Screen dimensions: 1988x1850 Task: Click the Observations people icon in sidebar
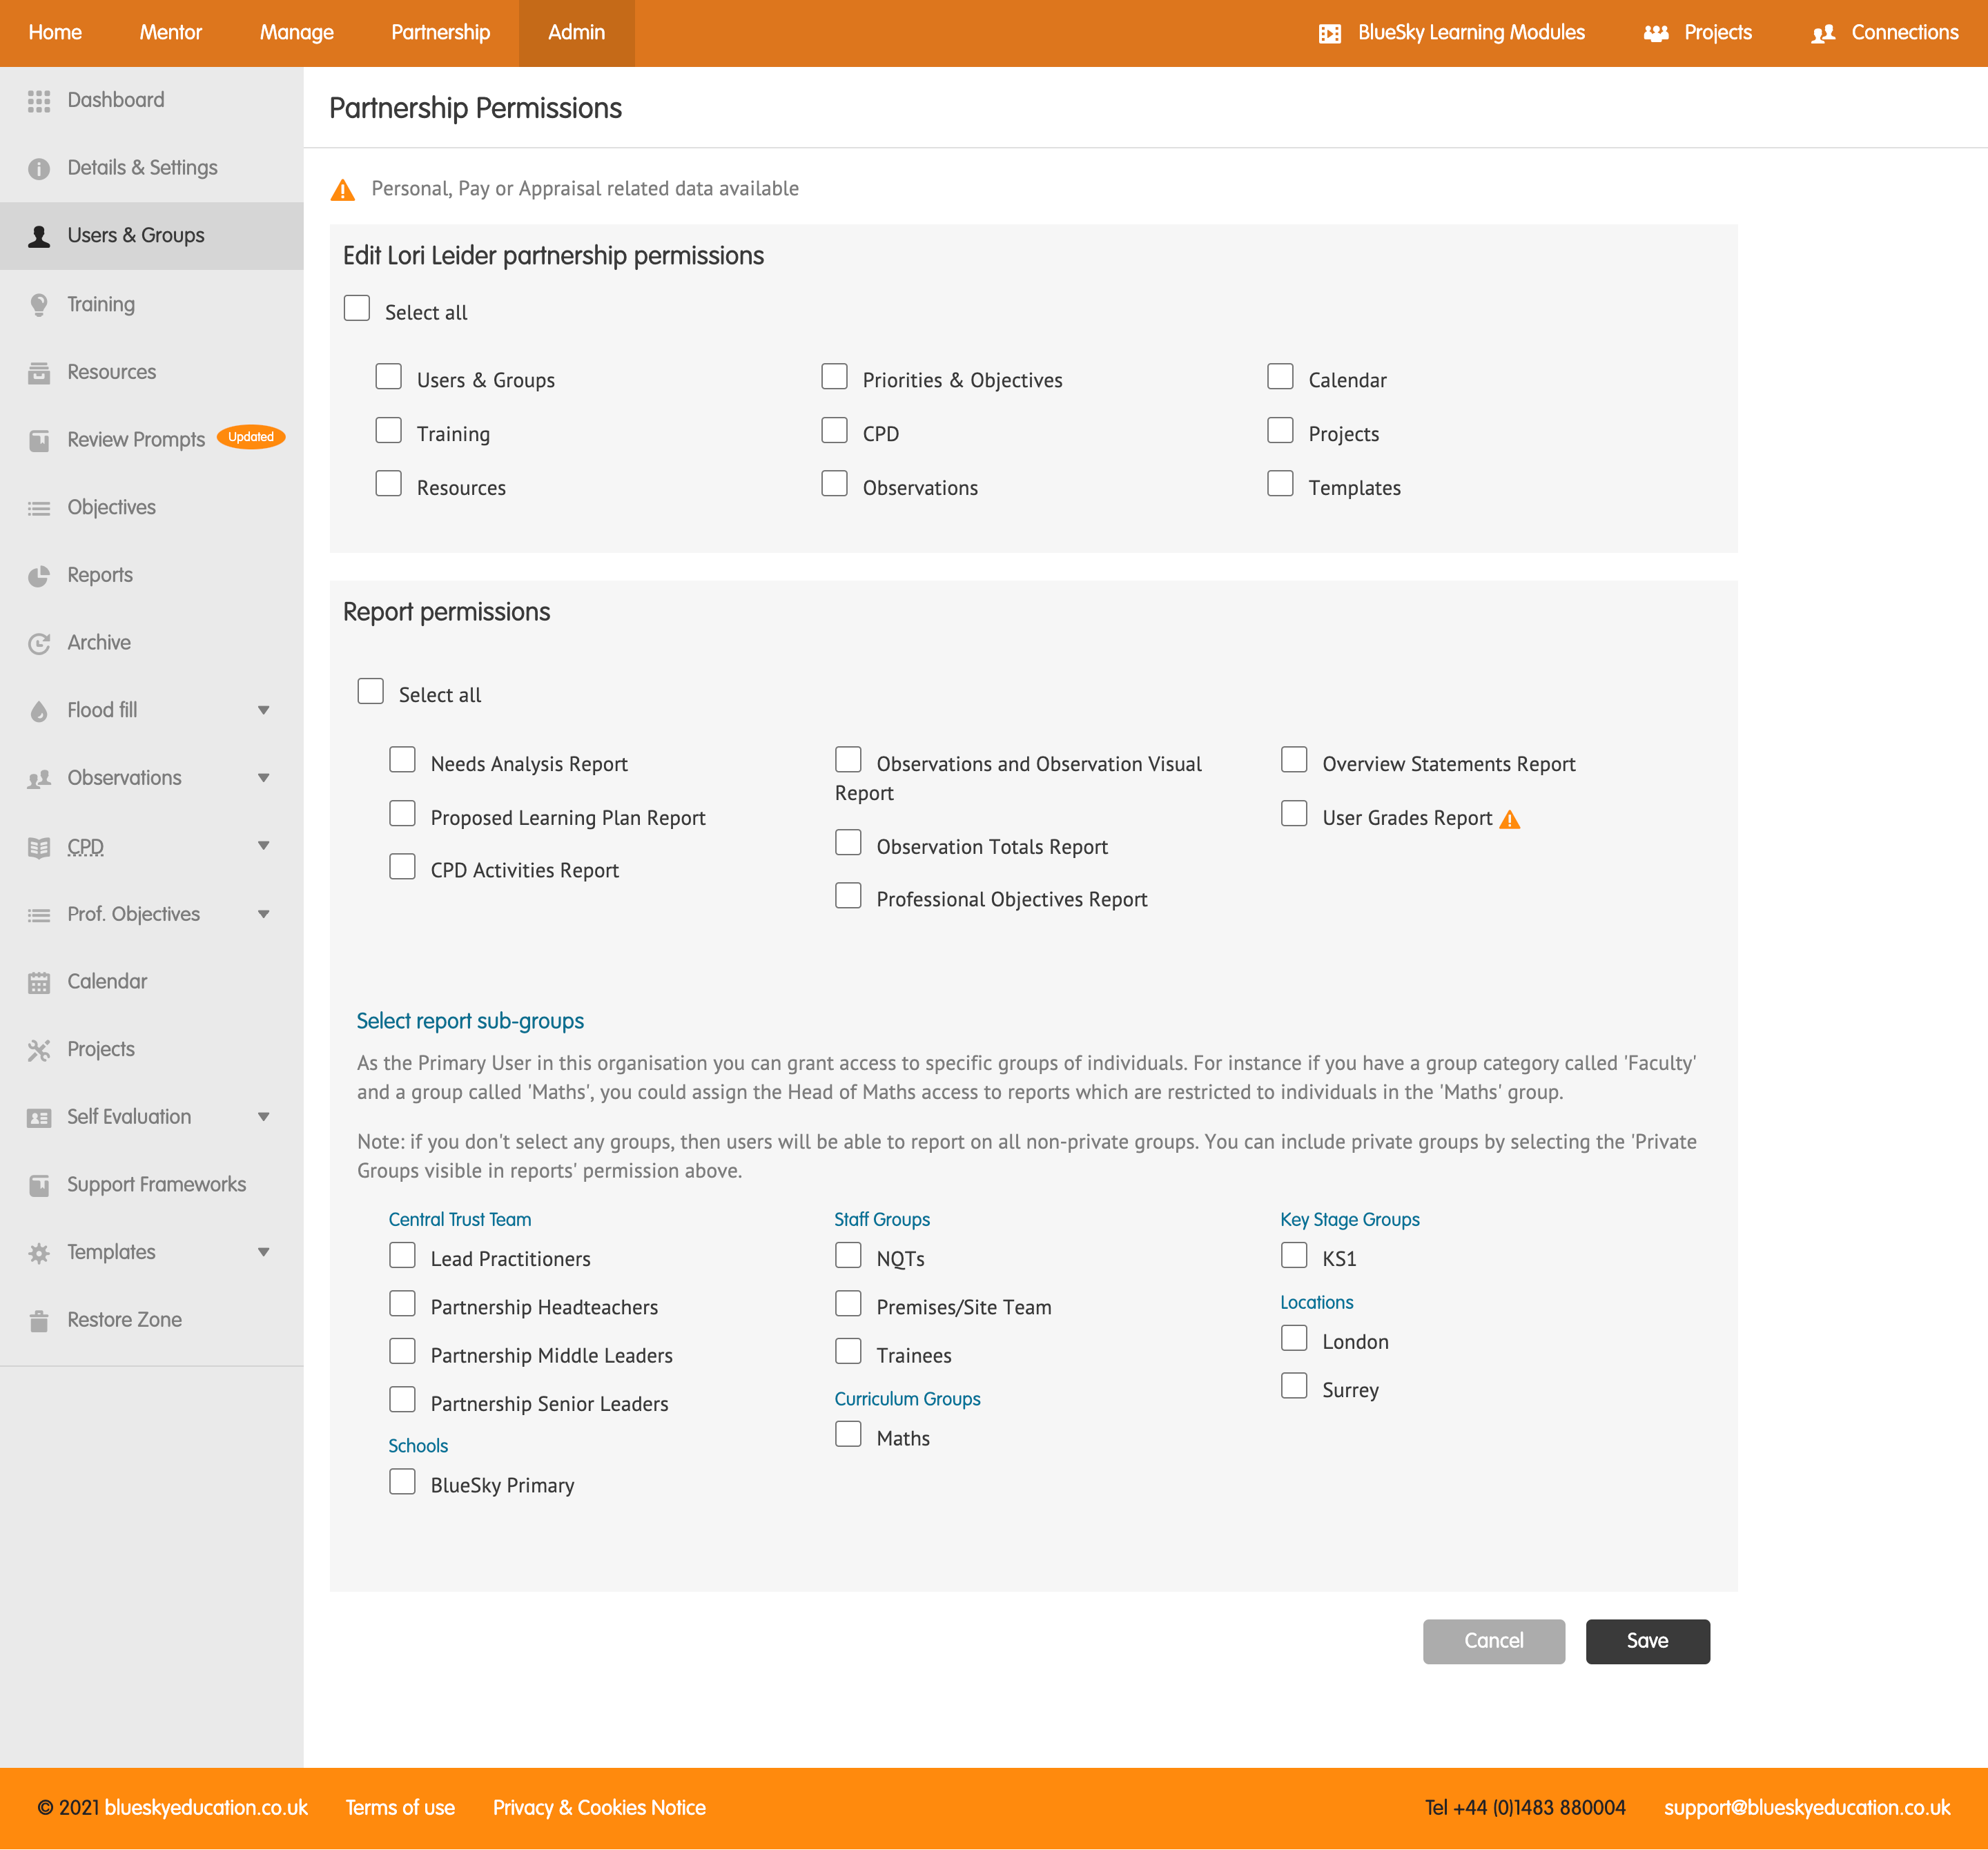pos(39,779)
